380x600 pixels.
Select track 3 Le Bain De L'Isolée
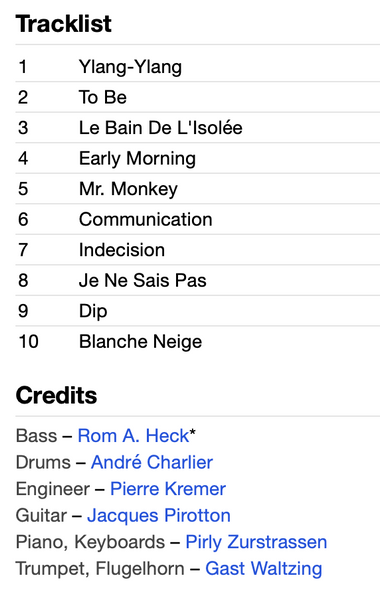197,128
